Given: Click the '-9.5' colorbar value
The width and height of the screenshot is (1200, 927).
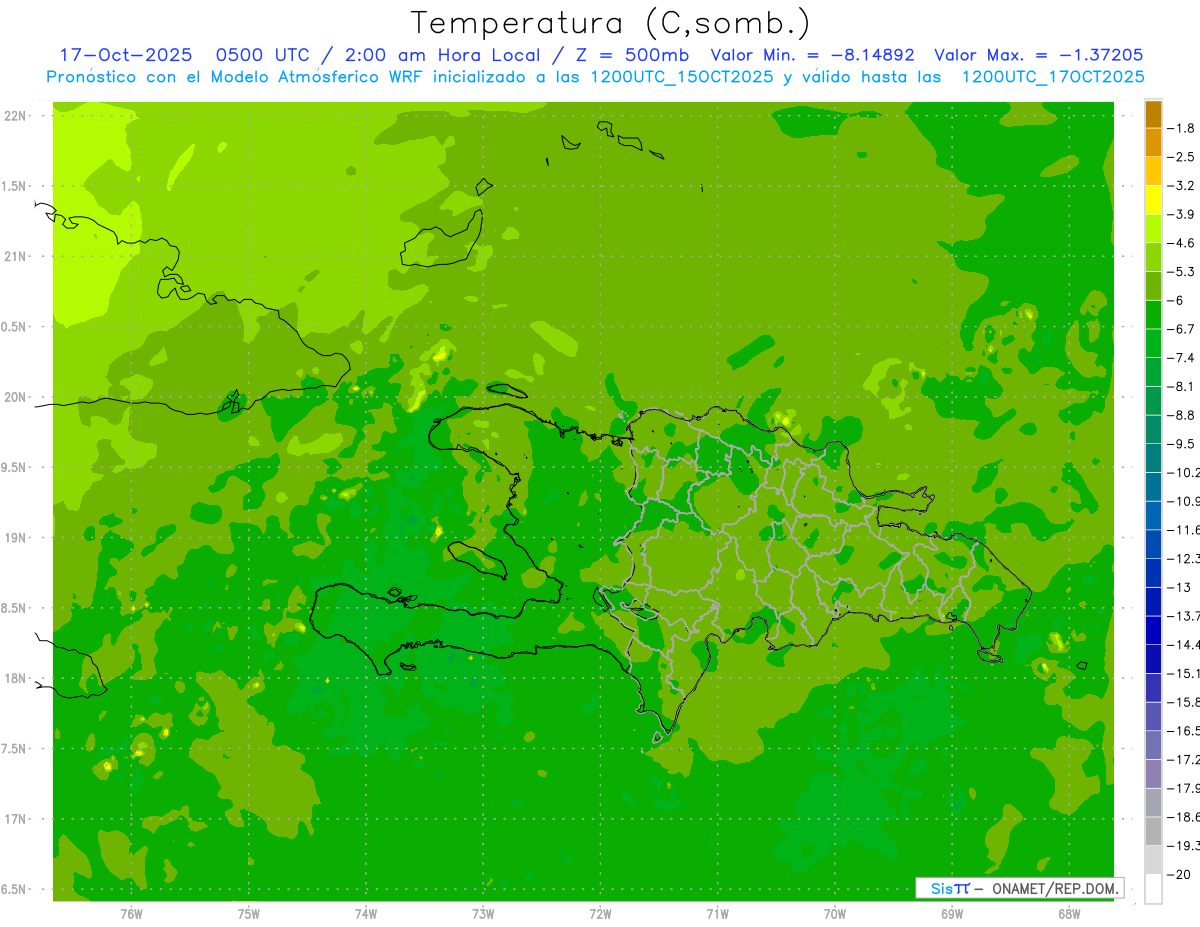Looking at the screenshot, I should (1183, 443).
